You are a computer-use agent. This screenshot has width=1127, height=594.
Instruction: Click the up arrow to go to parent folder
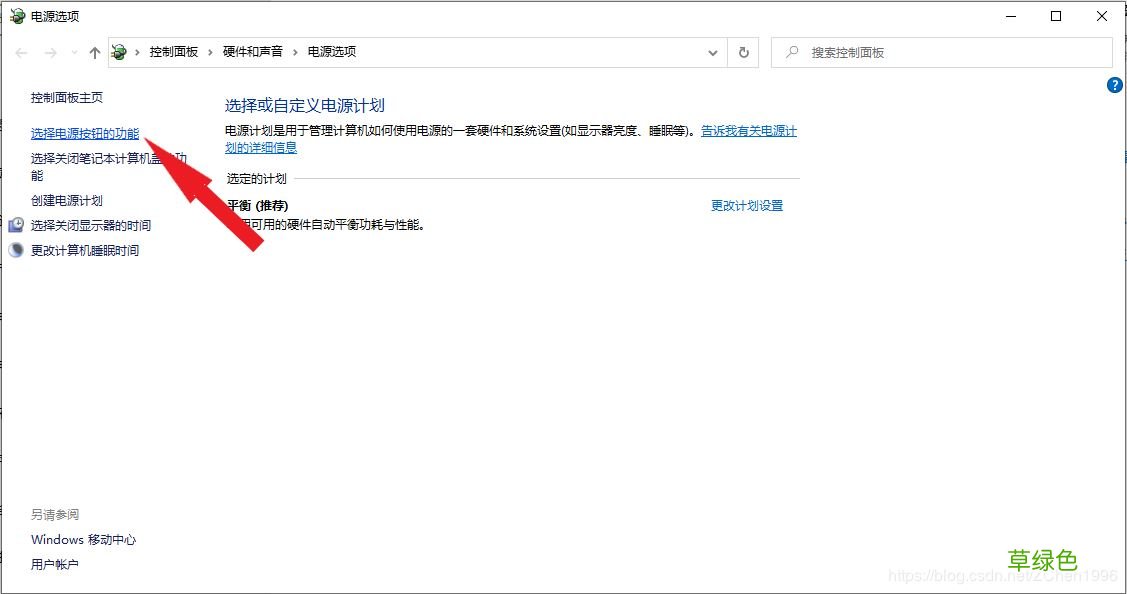pyautogui.click(x=94, y=51)
